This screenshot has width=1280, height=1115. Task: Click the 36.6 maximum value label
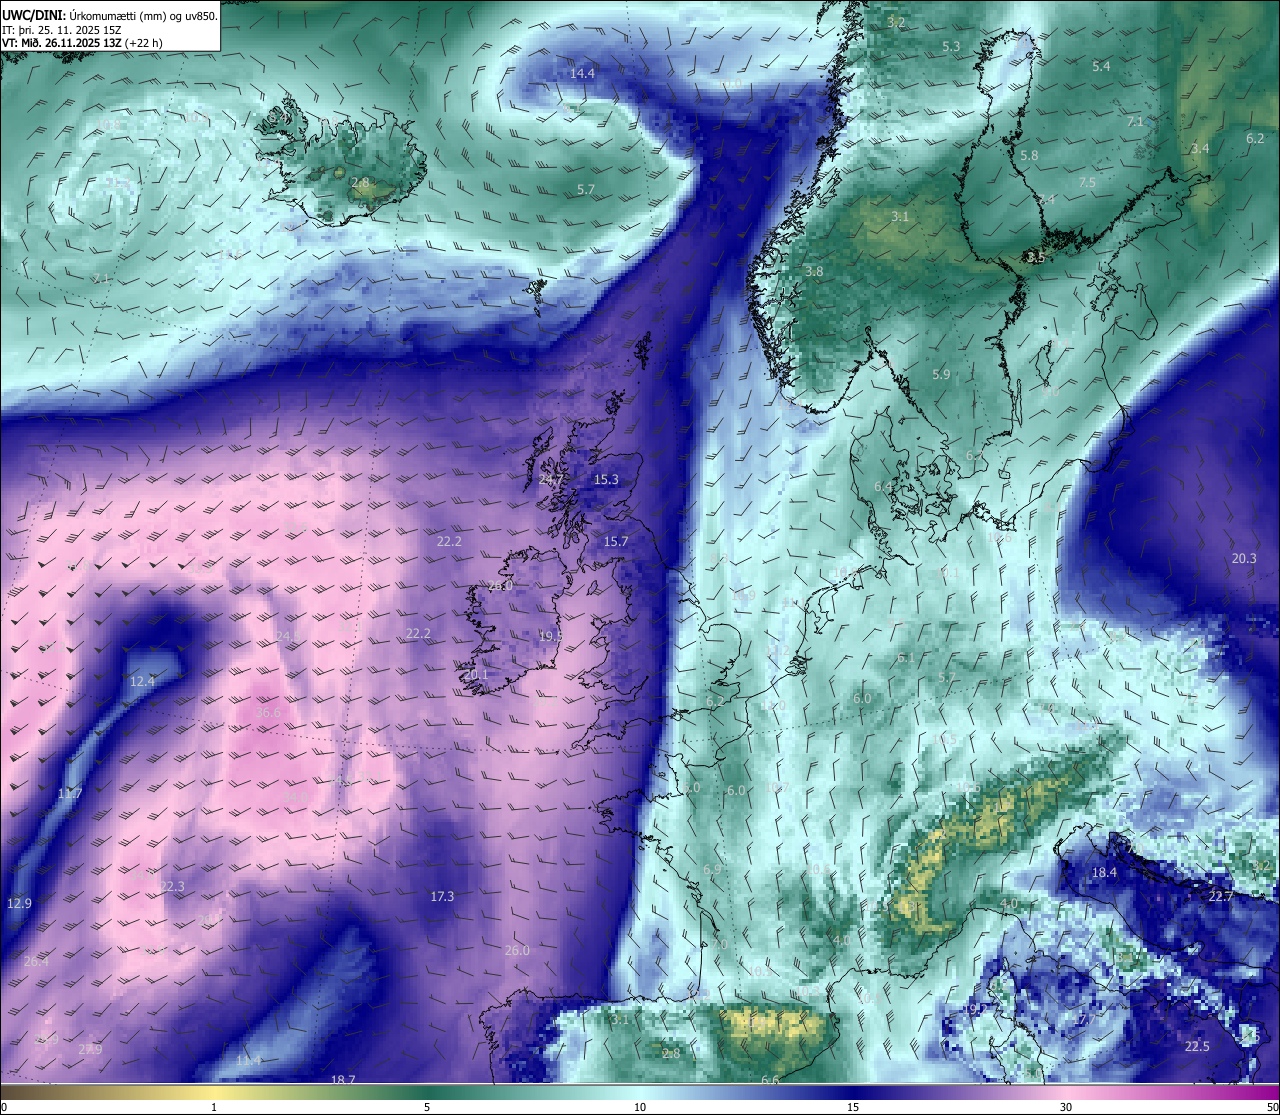tap(269, 713)
